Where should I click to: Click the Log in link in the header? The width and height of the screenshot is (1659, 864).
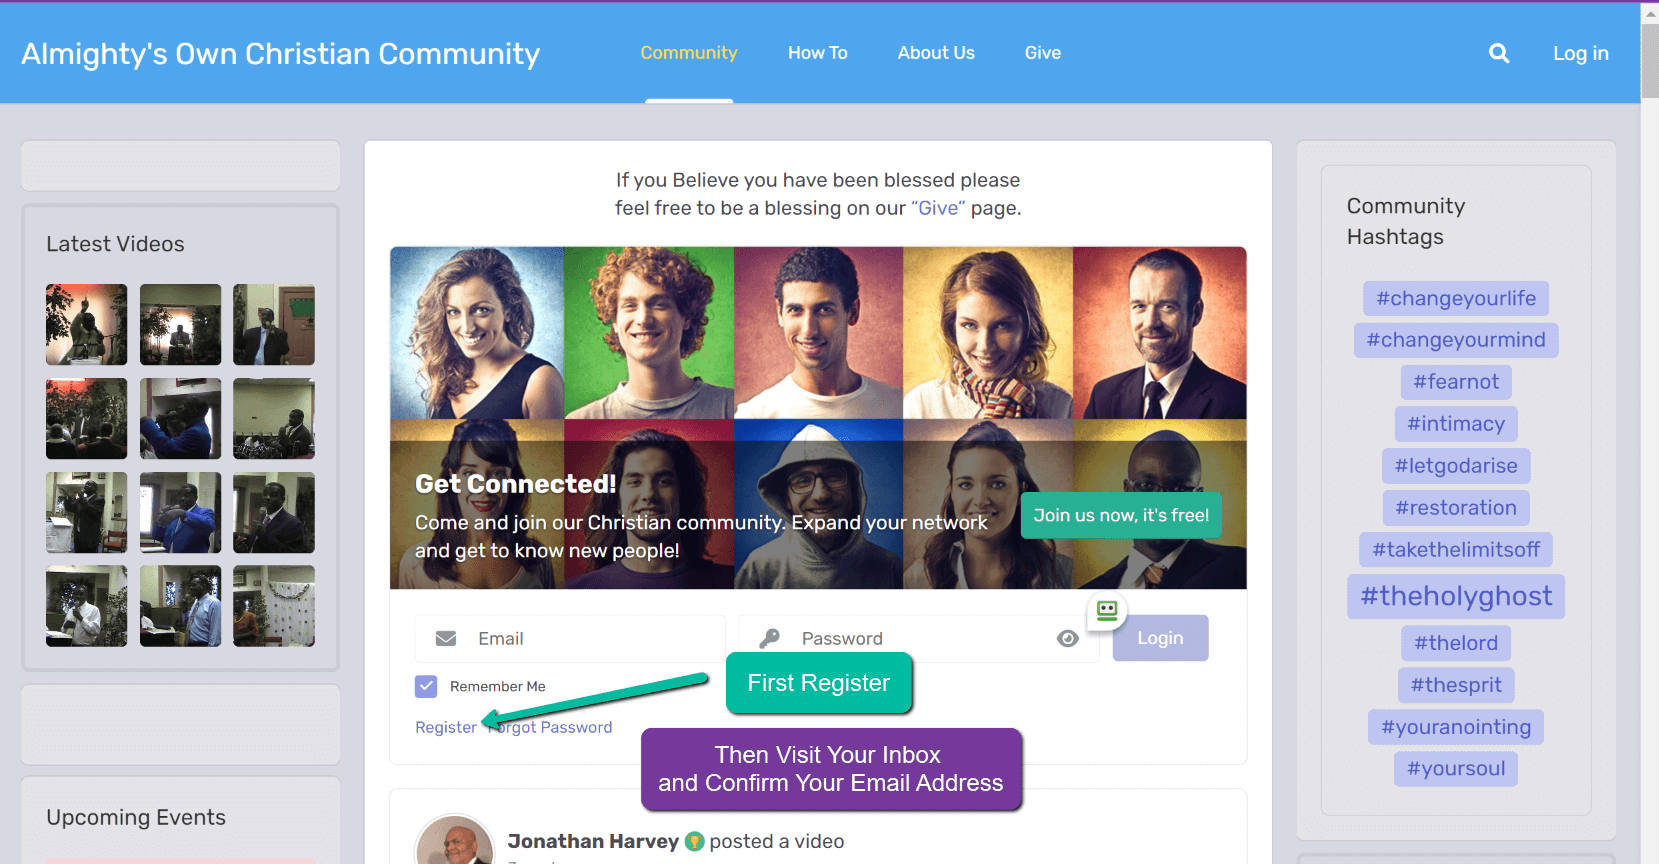tap(1580, 54)
